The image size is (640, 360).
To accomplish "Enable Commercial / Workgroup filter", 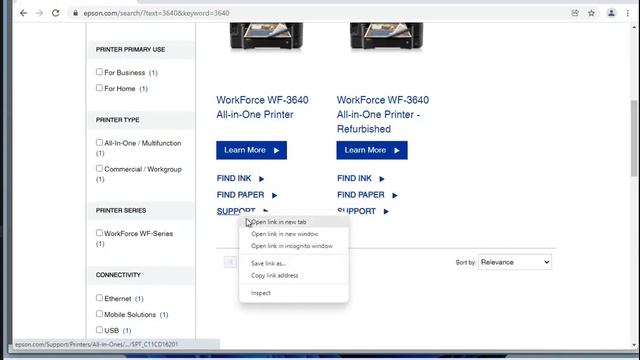I will click(x=99, y=168).
